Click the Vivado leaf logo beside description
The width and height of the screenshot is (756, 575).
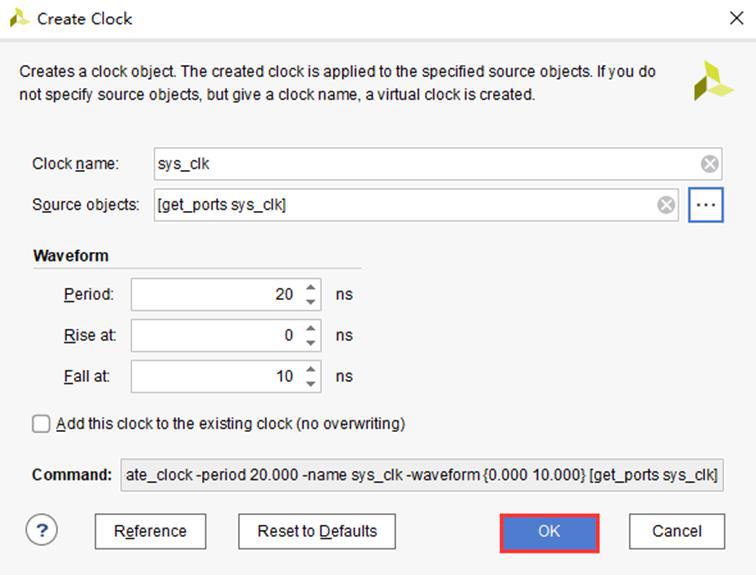coord(713,81)
